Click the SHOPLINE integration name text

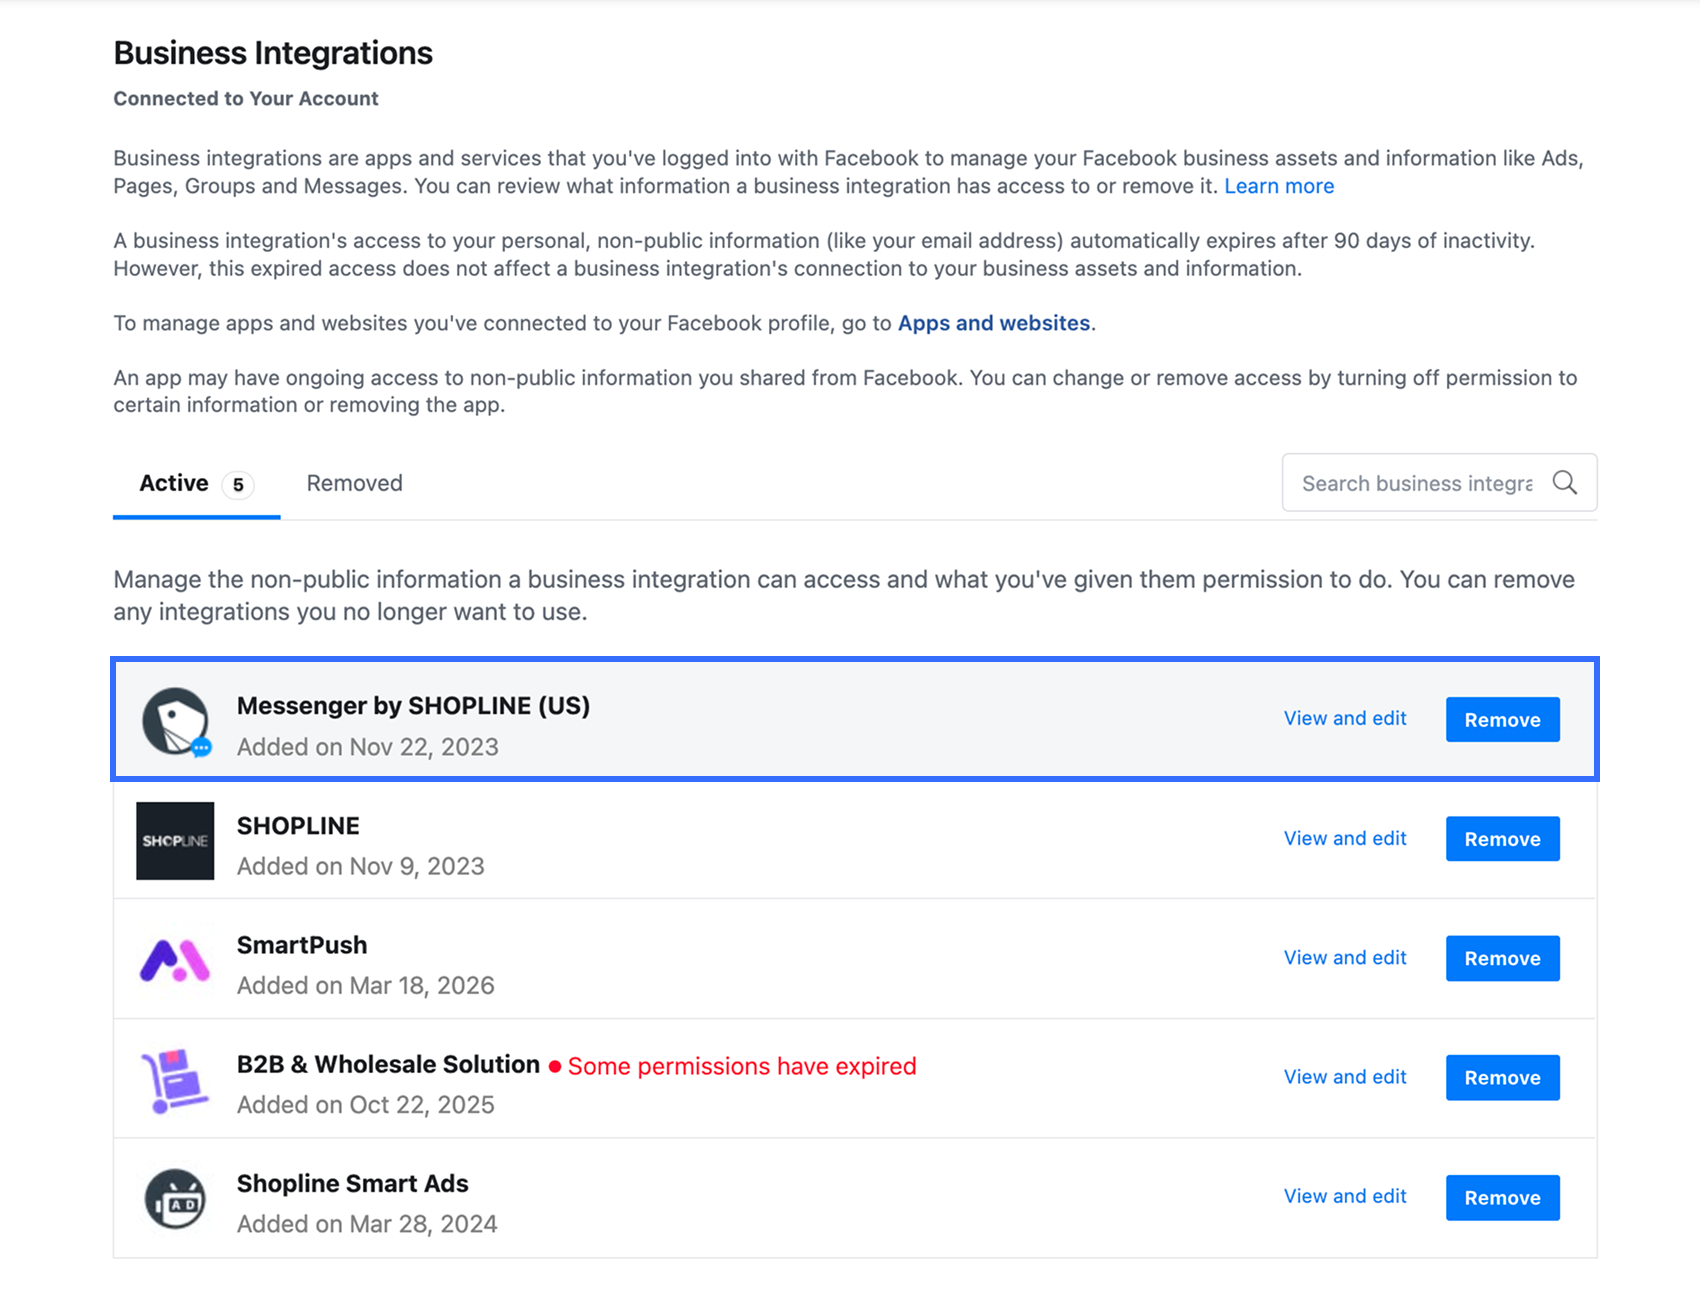click(x=298, y=826)
